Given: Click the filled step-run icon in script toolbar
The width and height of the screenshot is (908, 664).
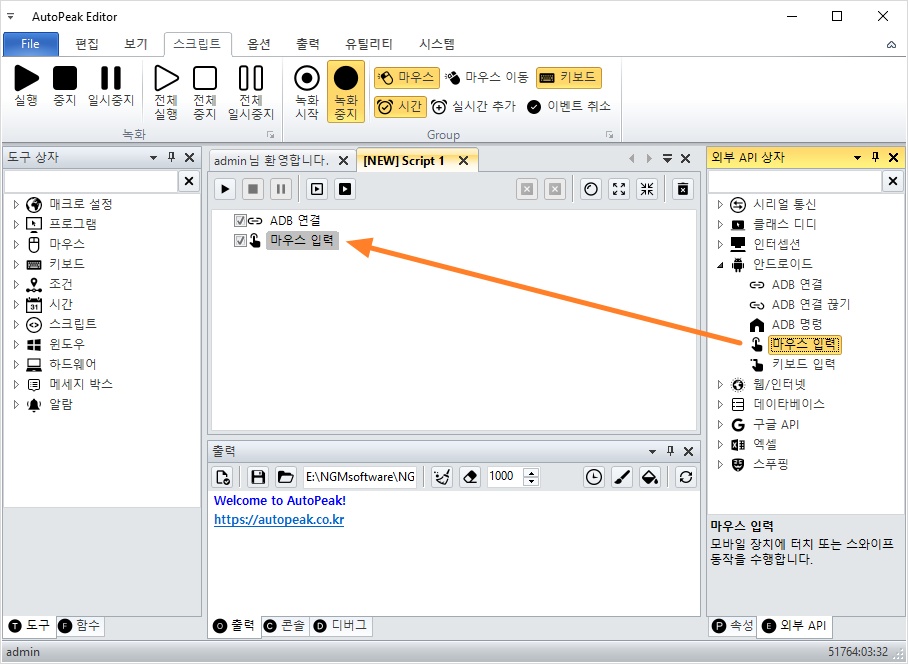Looking at the screenshot, I should point(345,189).
